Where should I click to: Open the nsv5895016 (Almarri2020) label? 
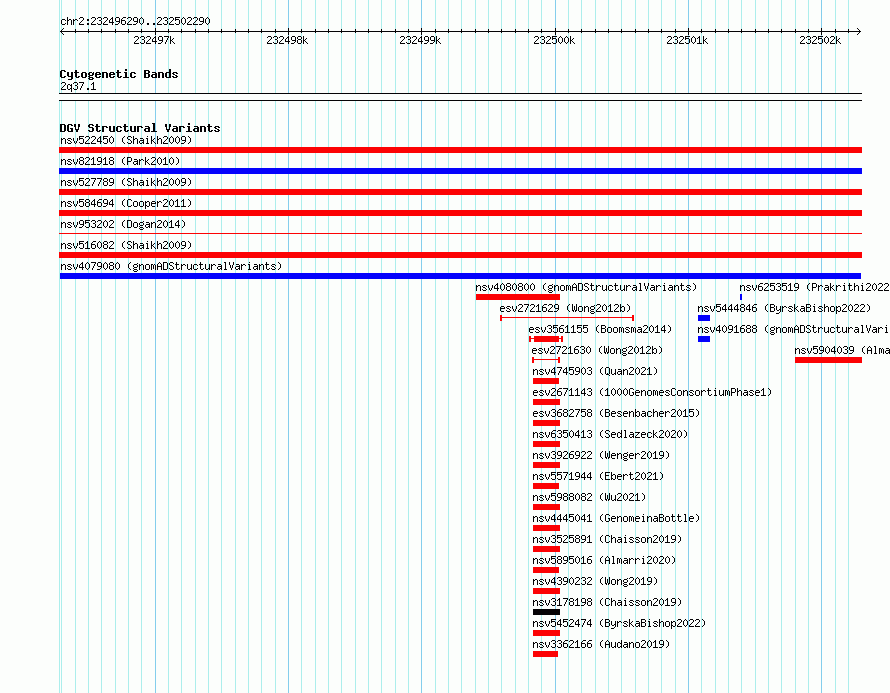(604, 560)
